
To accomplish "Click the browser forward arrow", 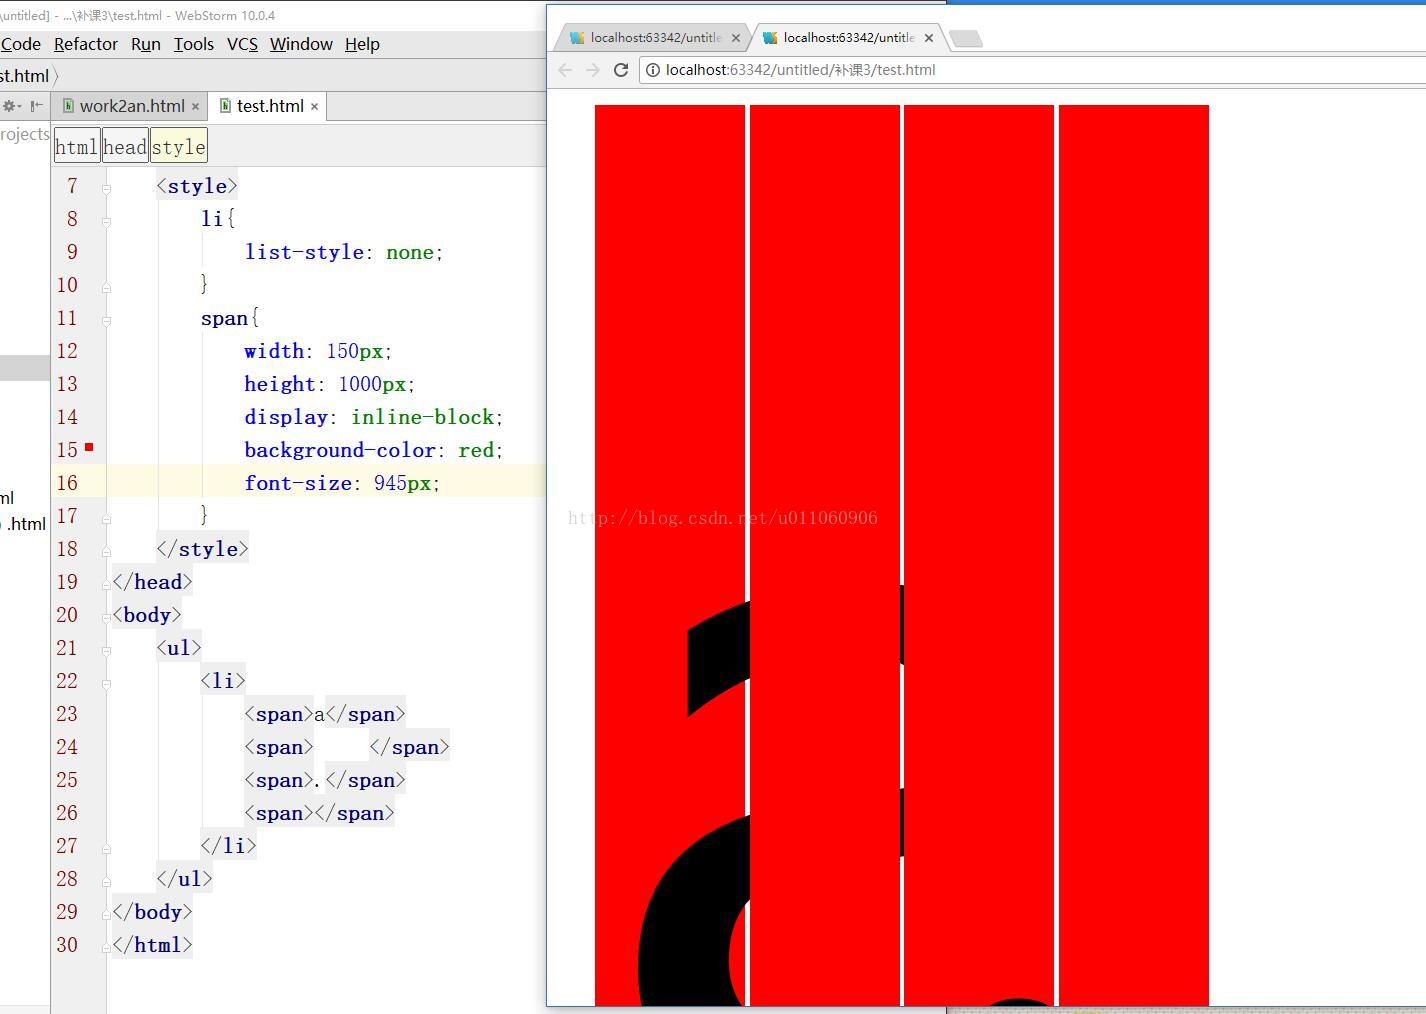I will click(x=593, y=70).
